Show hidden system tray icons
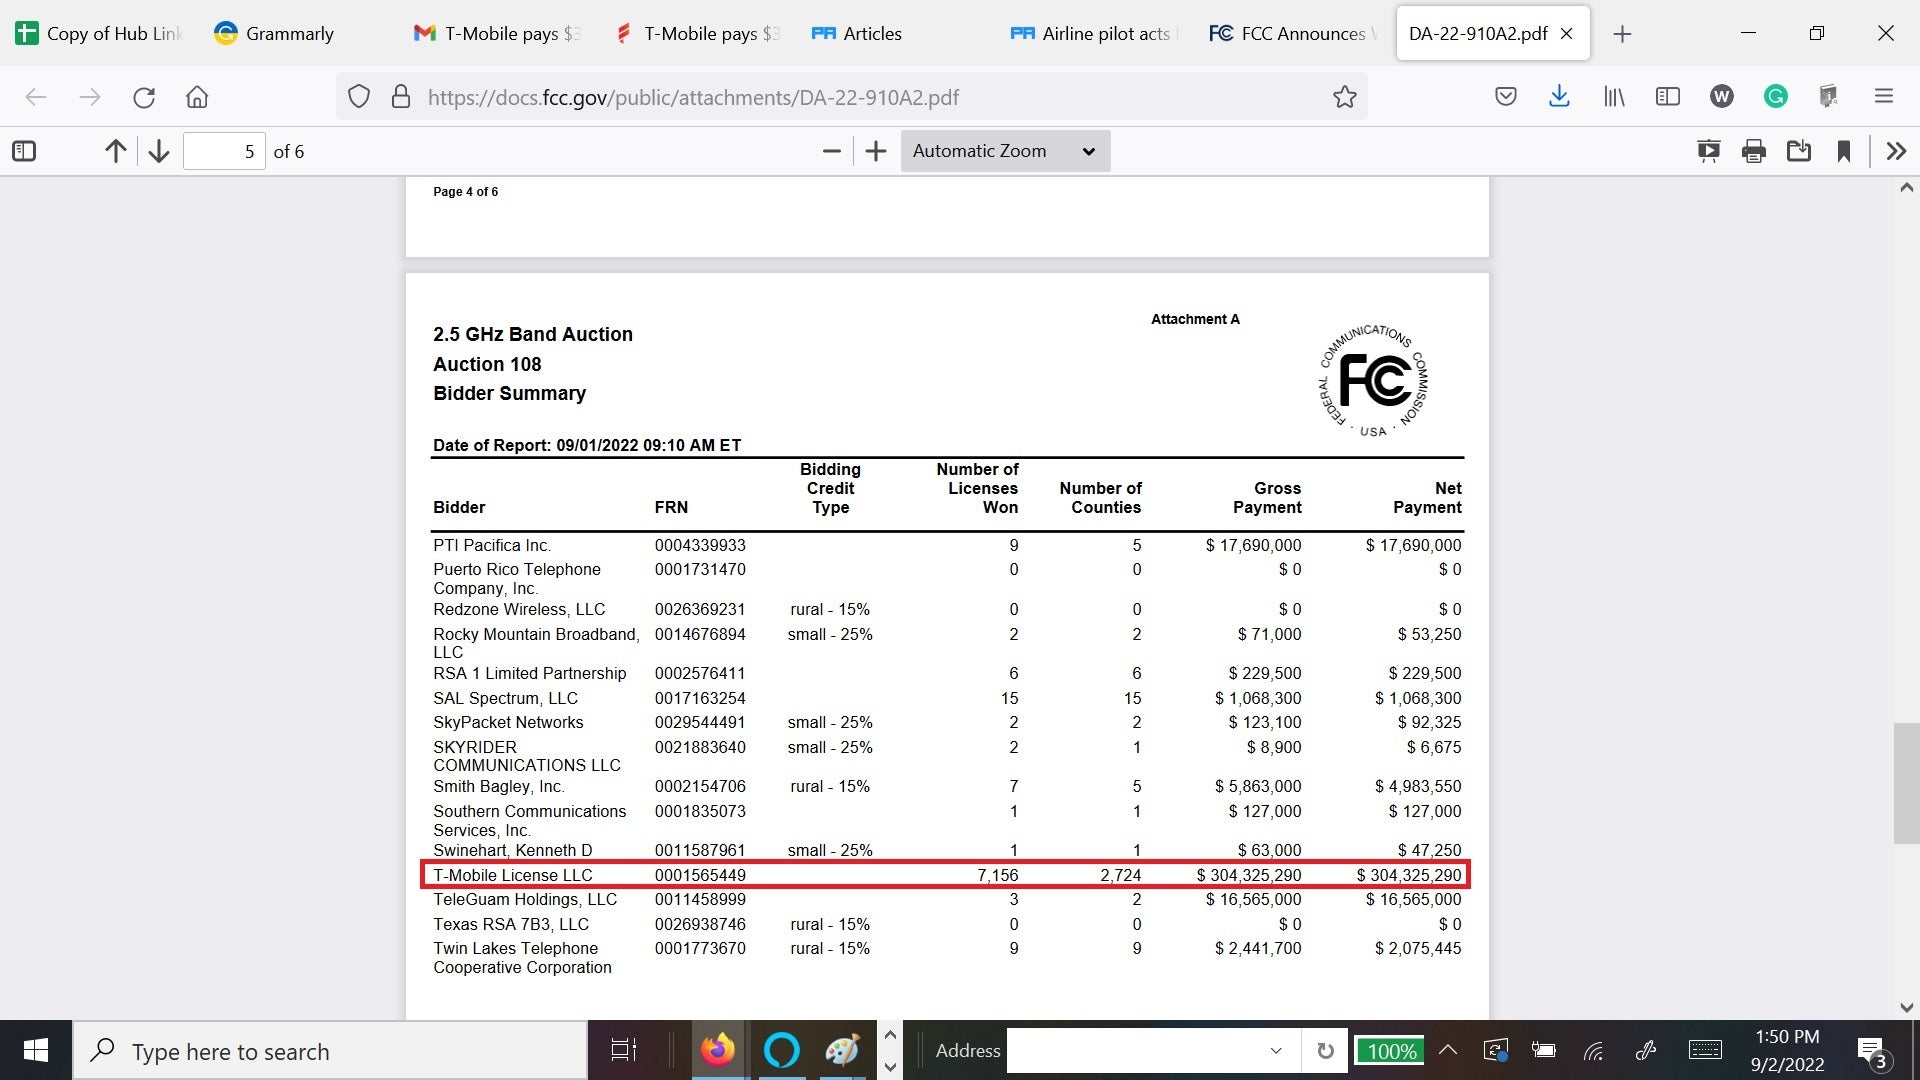The width and height of the screenshot is (1920, 1080). [x=1447, y=1050]
